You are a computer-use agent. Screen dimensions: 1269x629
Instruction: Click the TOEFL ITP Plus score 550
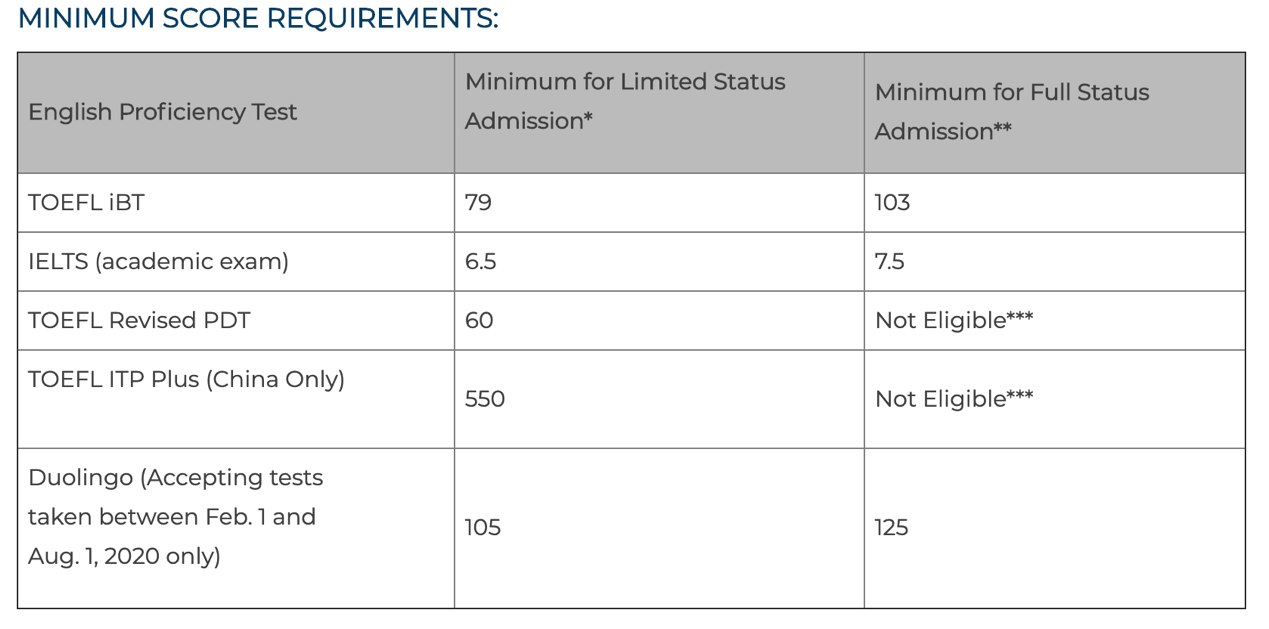click(x=485, y=399)
